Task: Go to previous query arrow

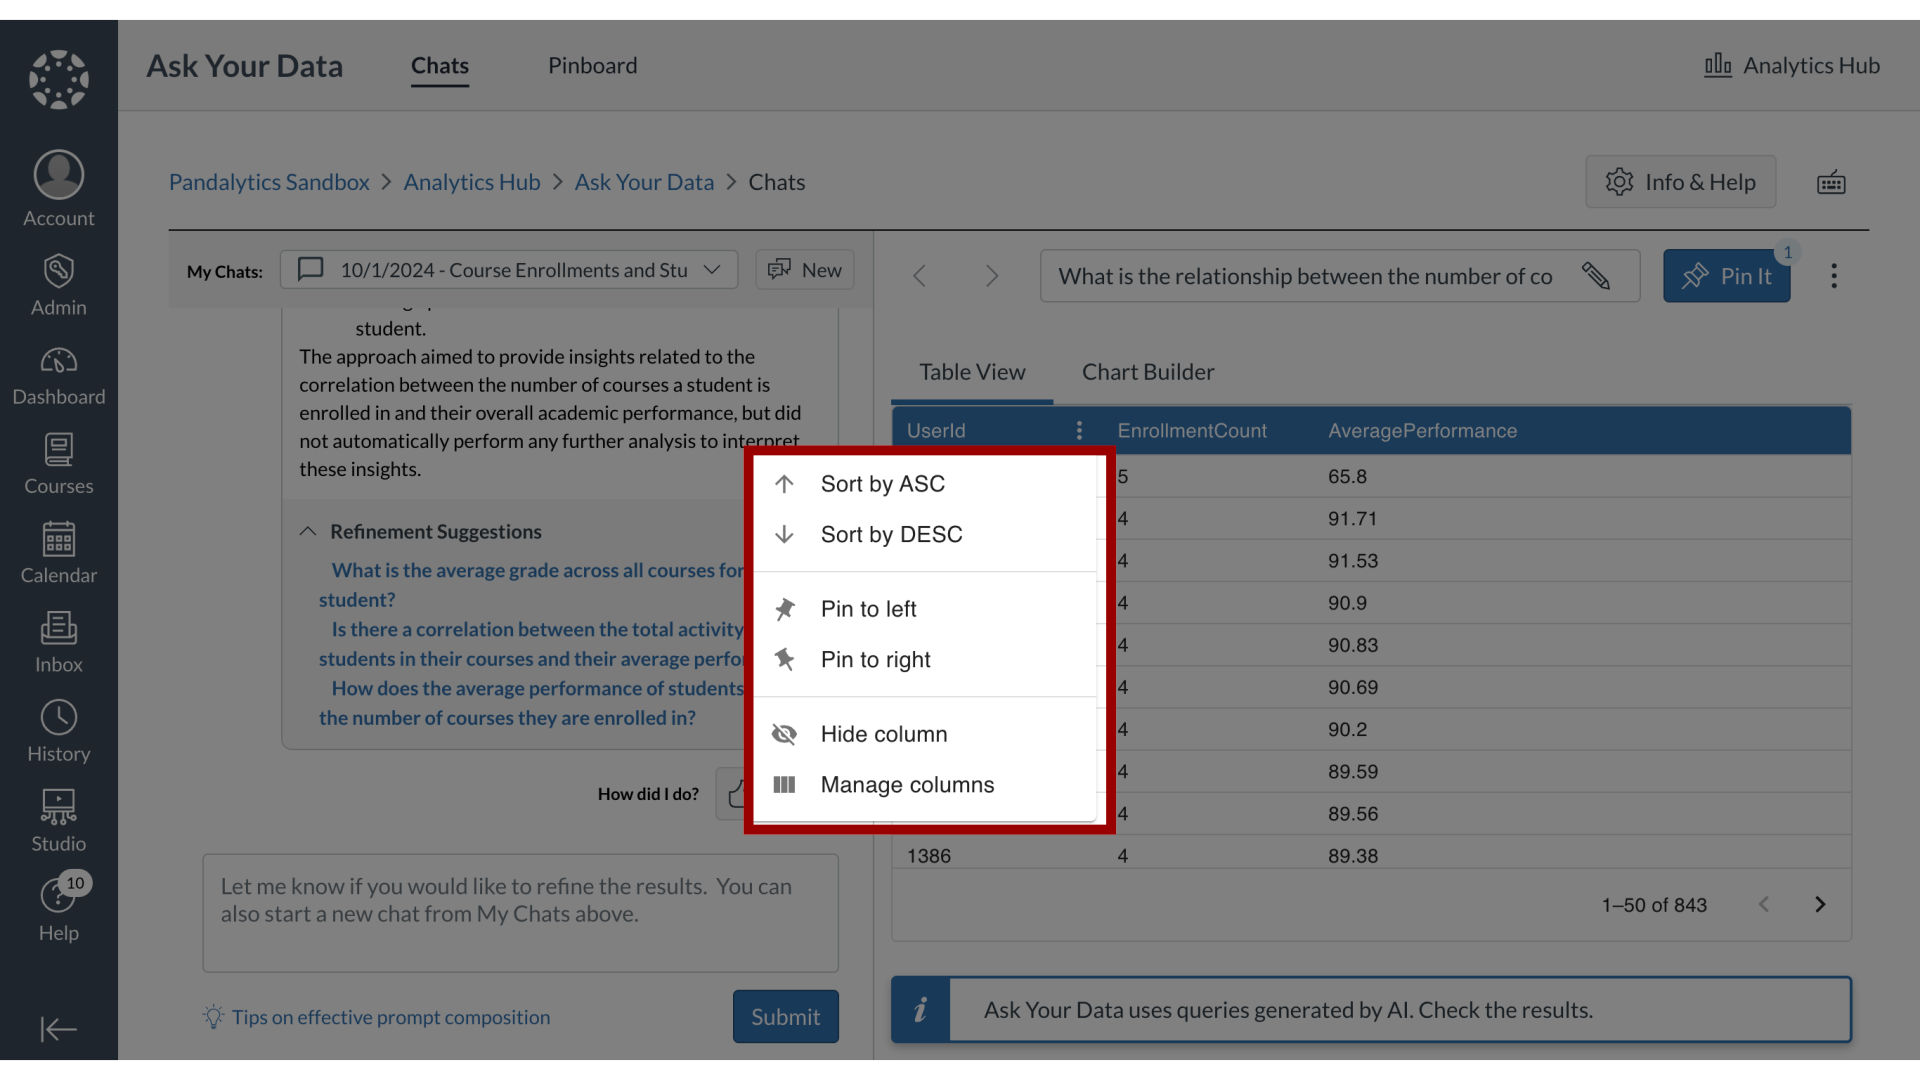Action: coord(919,276)
